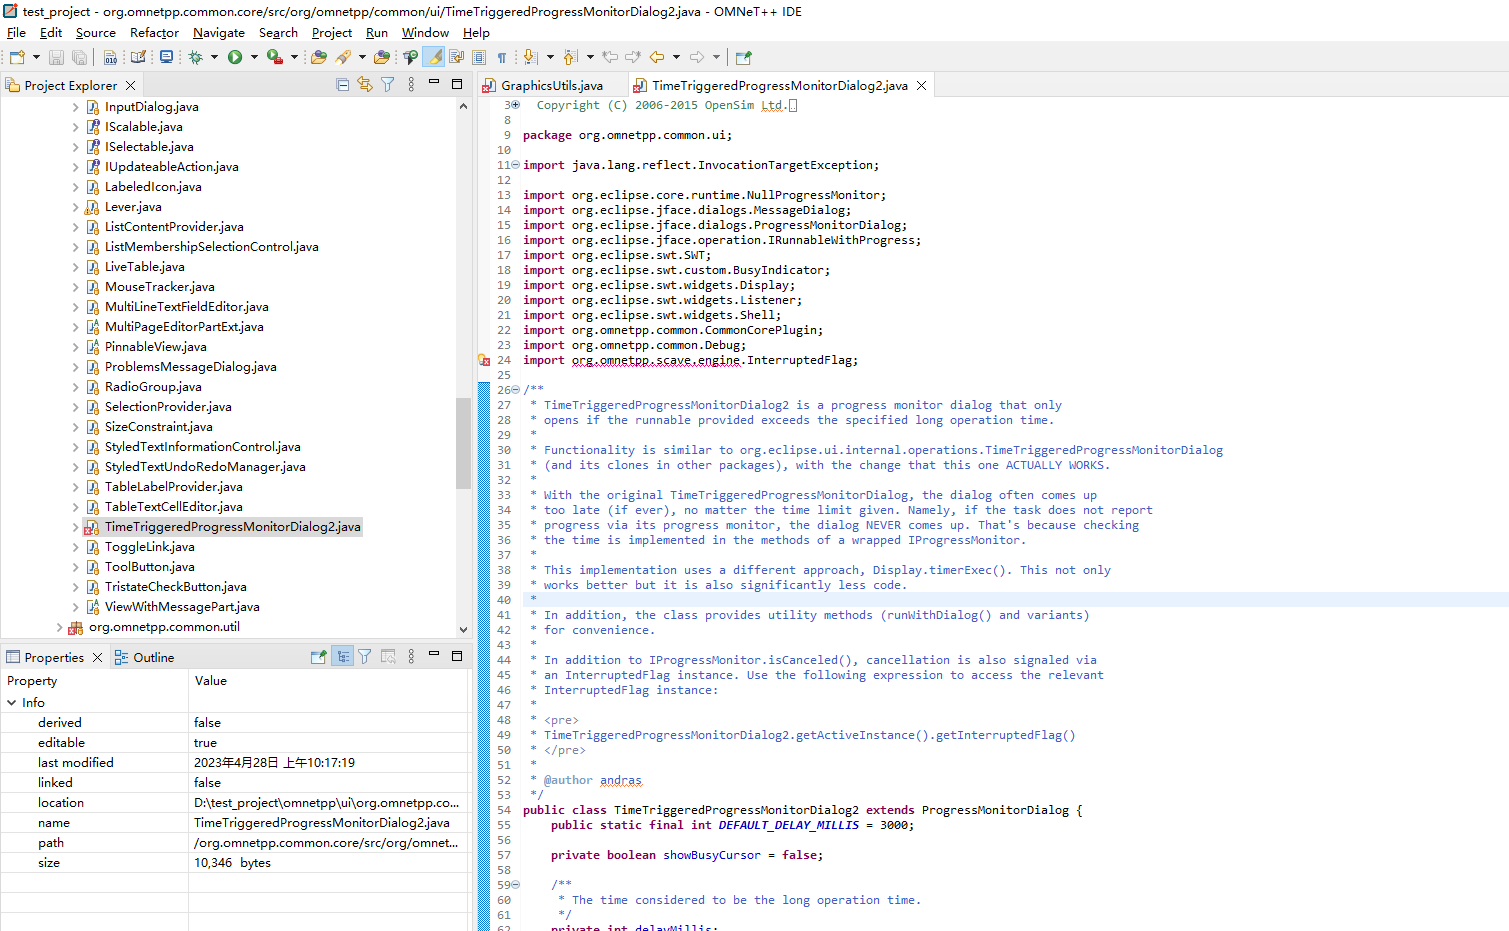1509x931 pixels.
Task: Toggle Mark Occurrences highlighting in toolbar
Action: coord(434,57)
